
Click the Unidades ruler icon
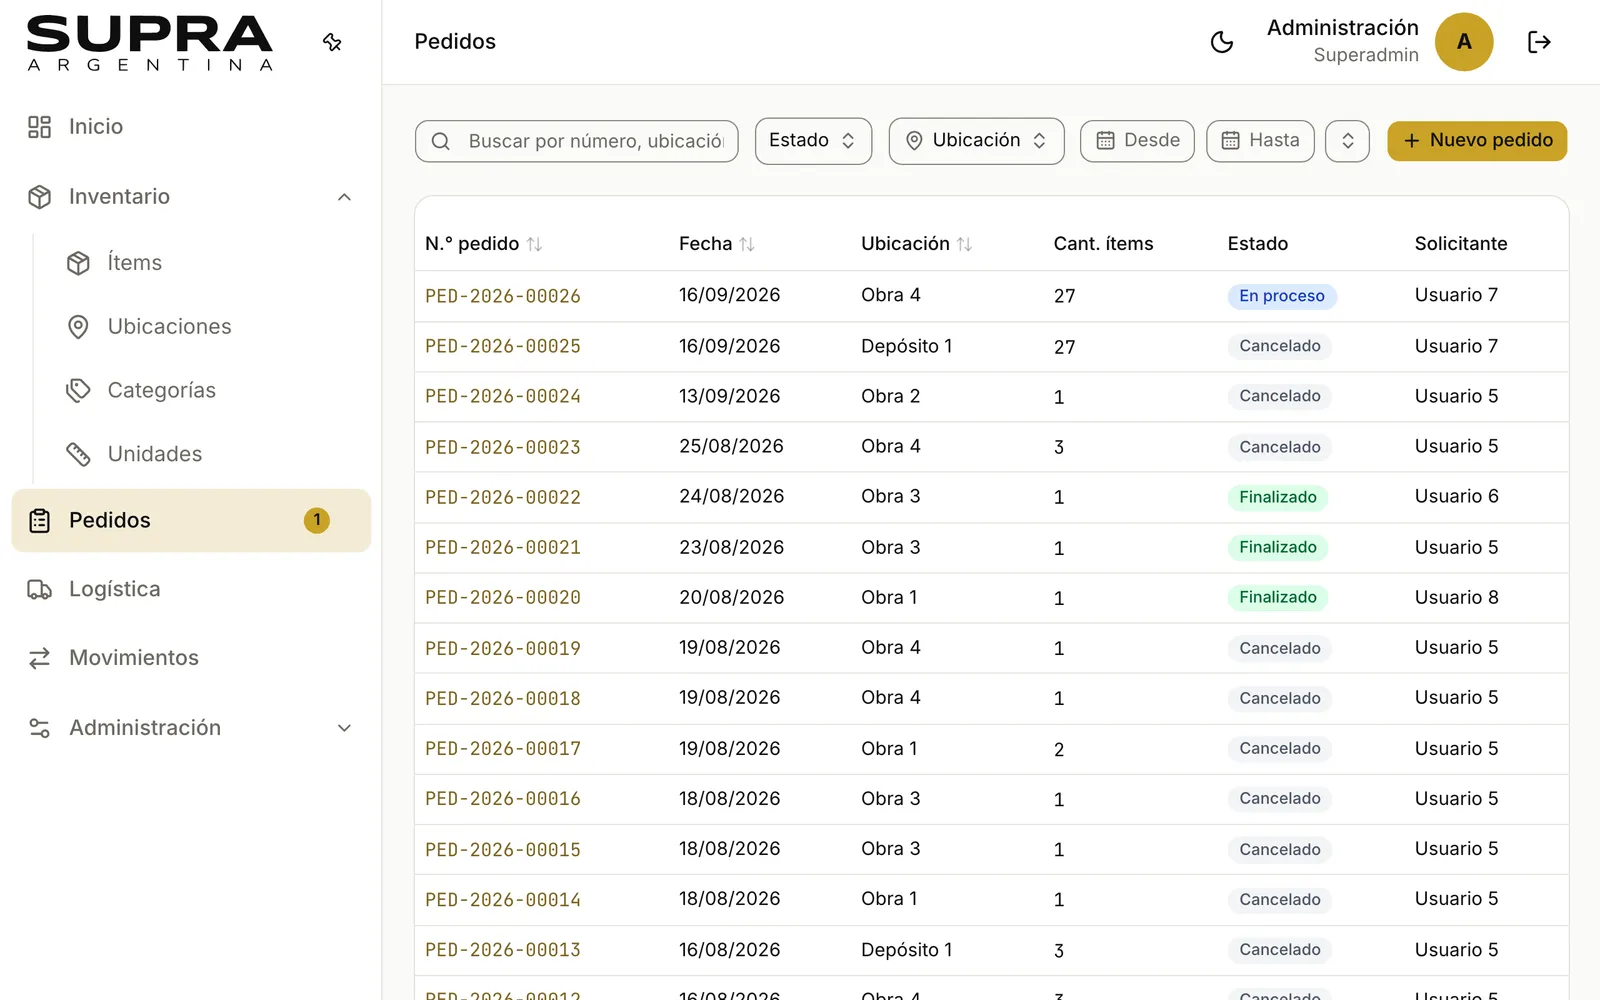(78, 454)
